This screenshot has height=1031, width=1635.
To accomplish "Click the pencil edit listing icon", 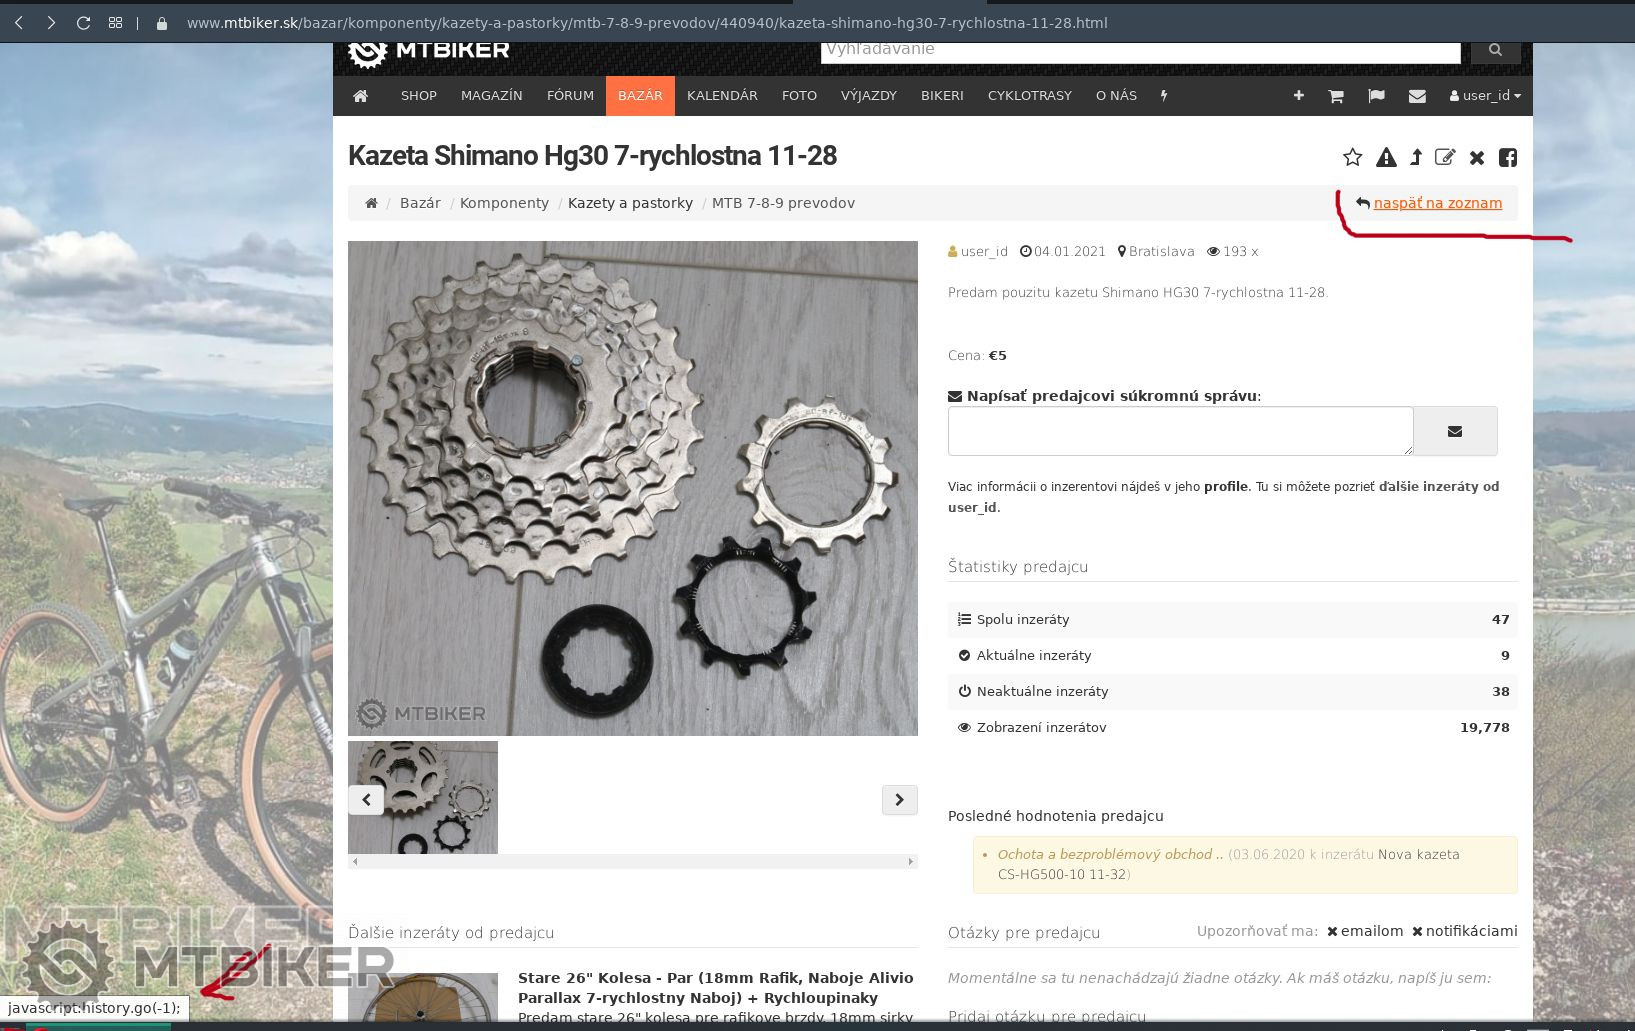I will (1445, 157).
